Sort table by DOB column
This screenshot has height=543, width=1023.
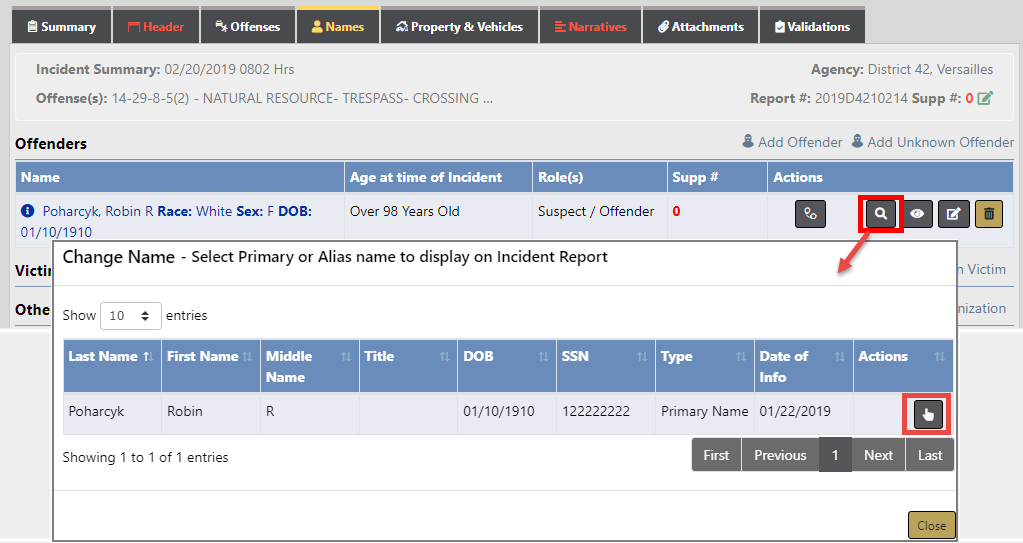506,357
